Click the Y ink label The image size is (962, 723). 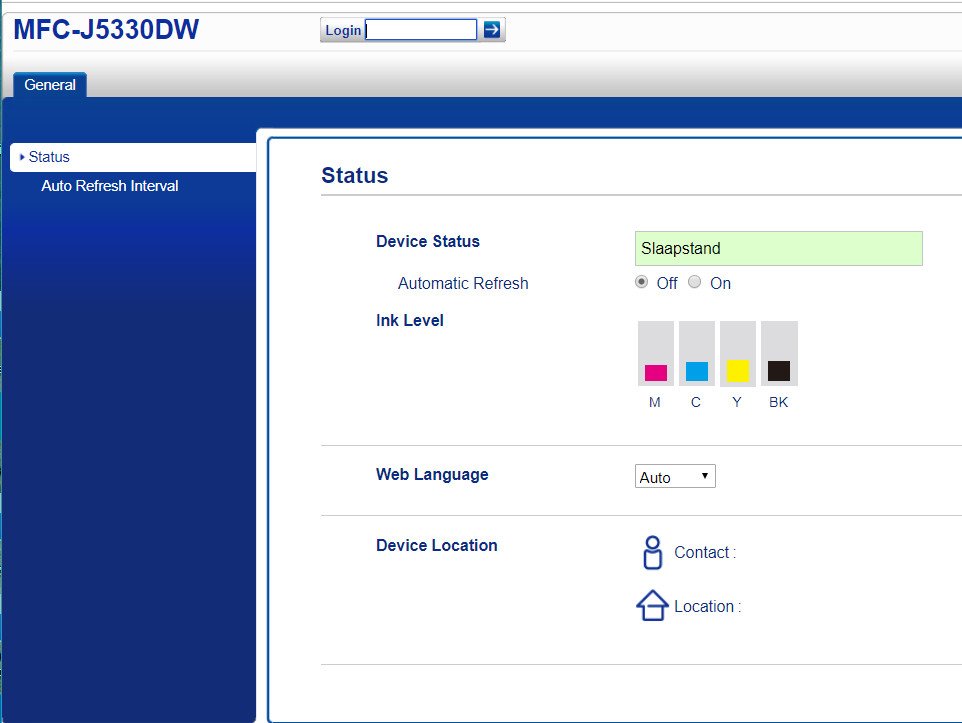pos(737,402)
